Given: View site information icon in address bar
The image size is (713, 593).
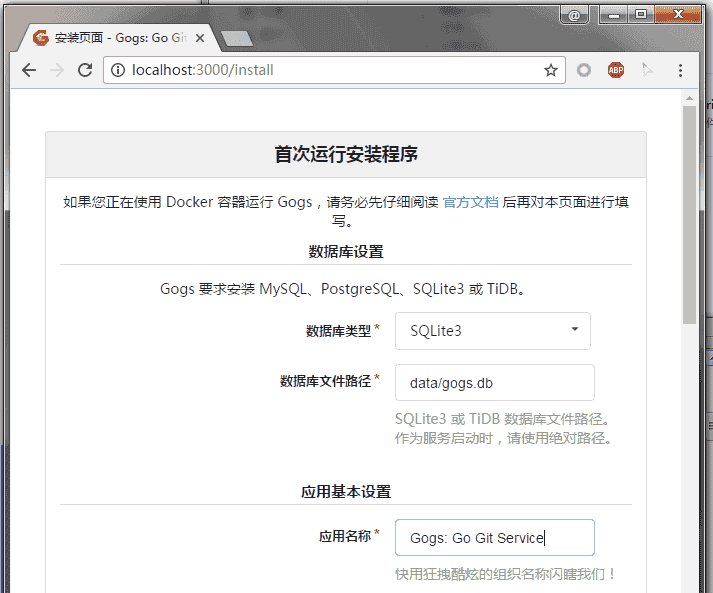Looking at the screenshot, I should click(118, 70).
